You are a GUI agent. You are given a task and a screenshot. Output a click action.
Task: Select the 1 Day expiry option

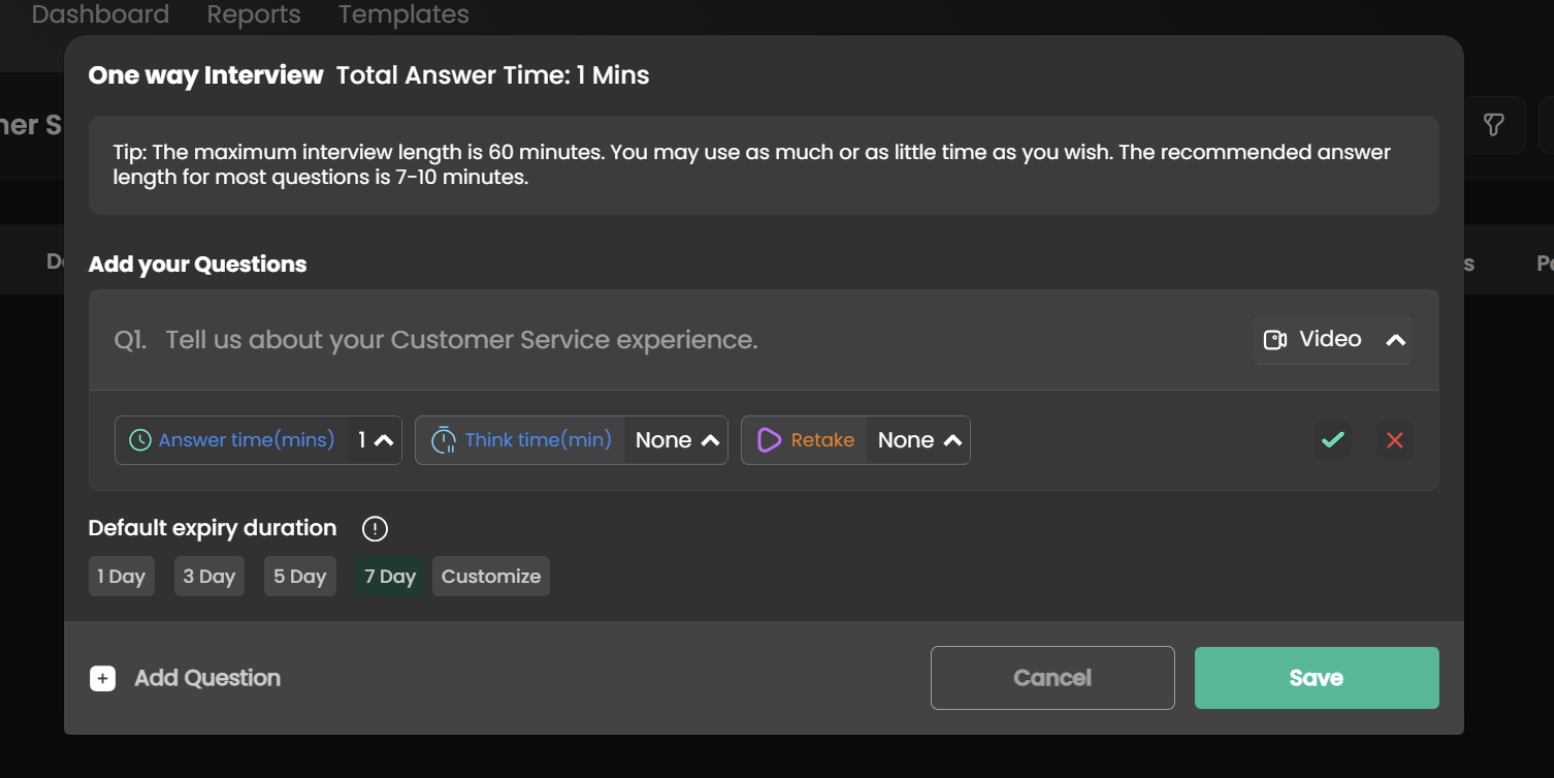coord(121,576)
